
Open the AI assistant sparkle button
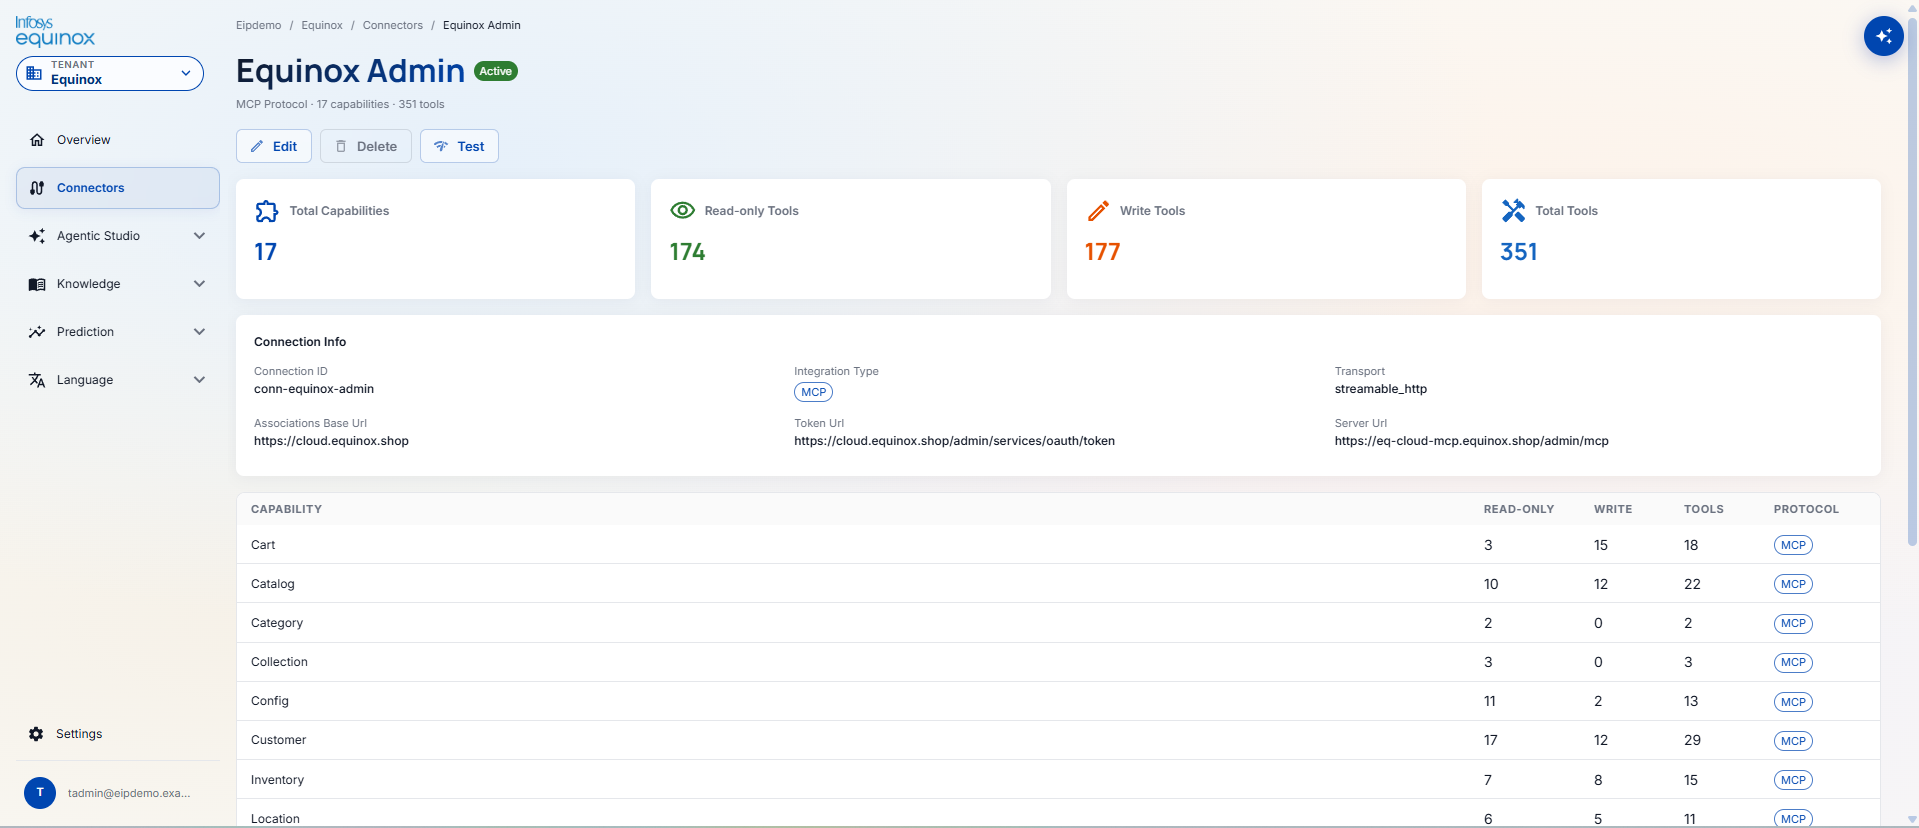point(1883,36)
